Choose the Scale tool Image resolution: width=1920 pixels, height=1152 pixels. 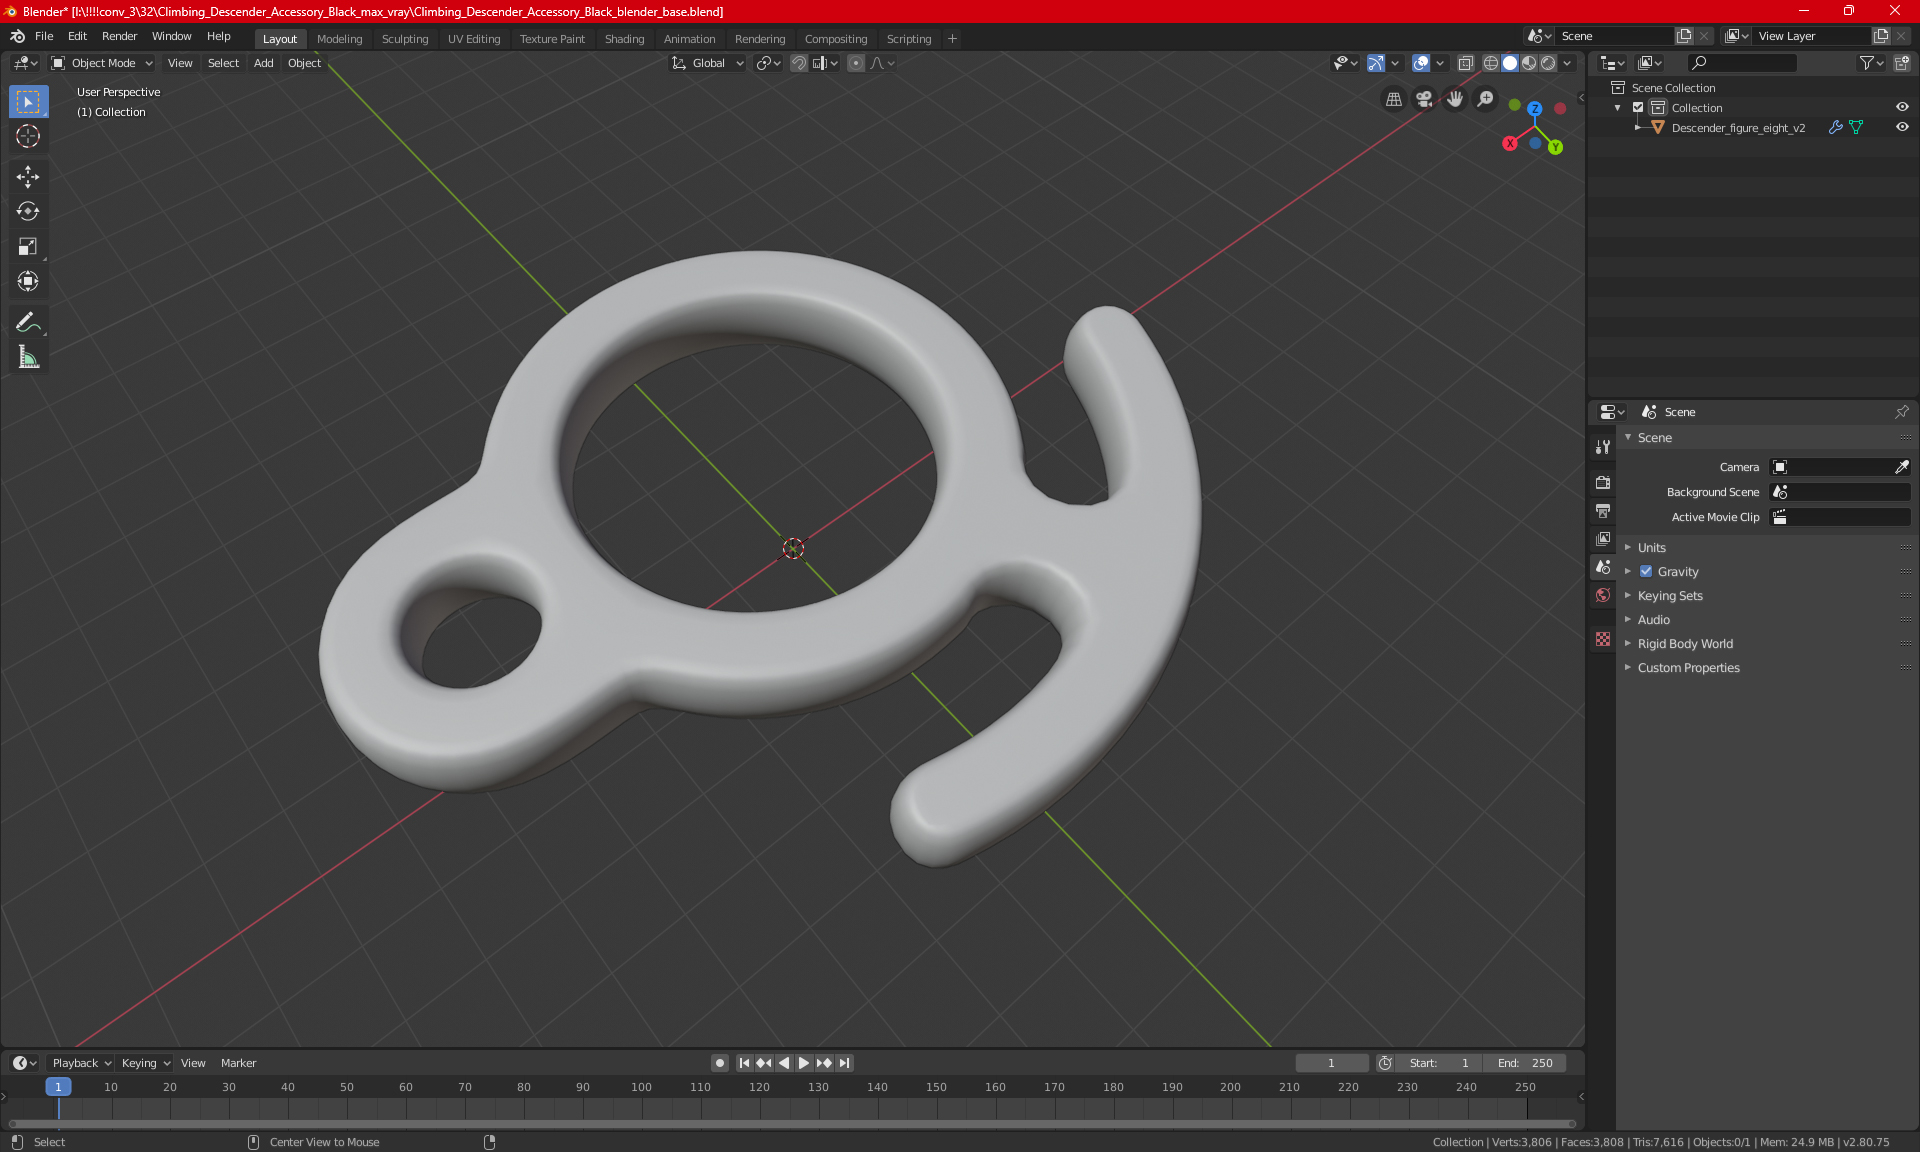28,246
